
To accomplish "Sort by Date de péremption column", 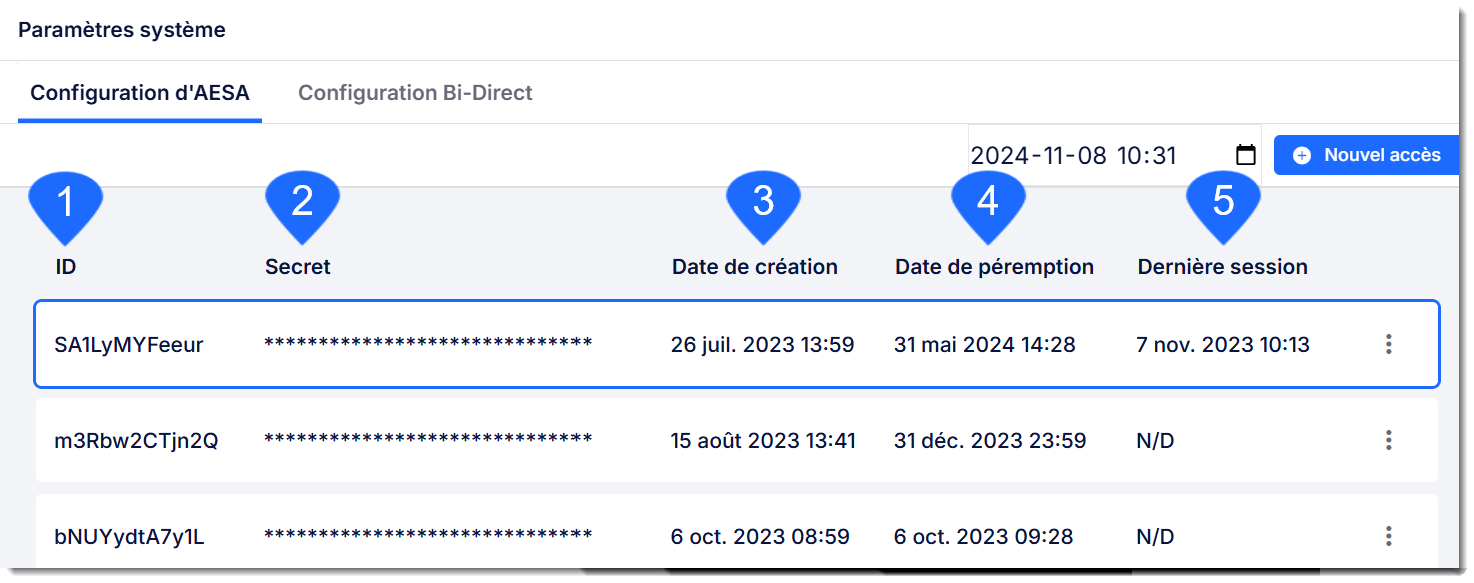I will tap(994, 267).
